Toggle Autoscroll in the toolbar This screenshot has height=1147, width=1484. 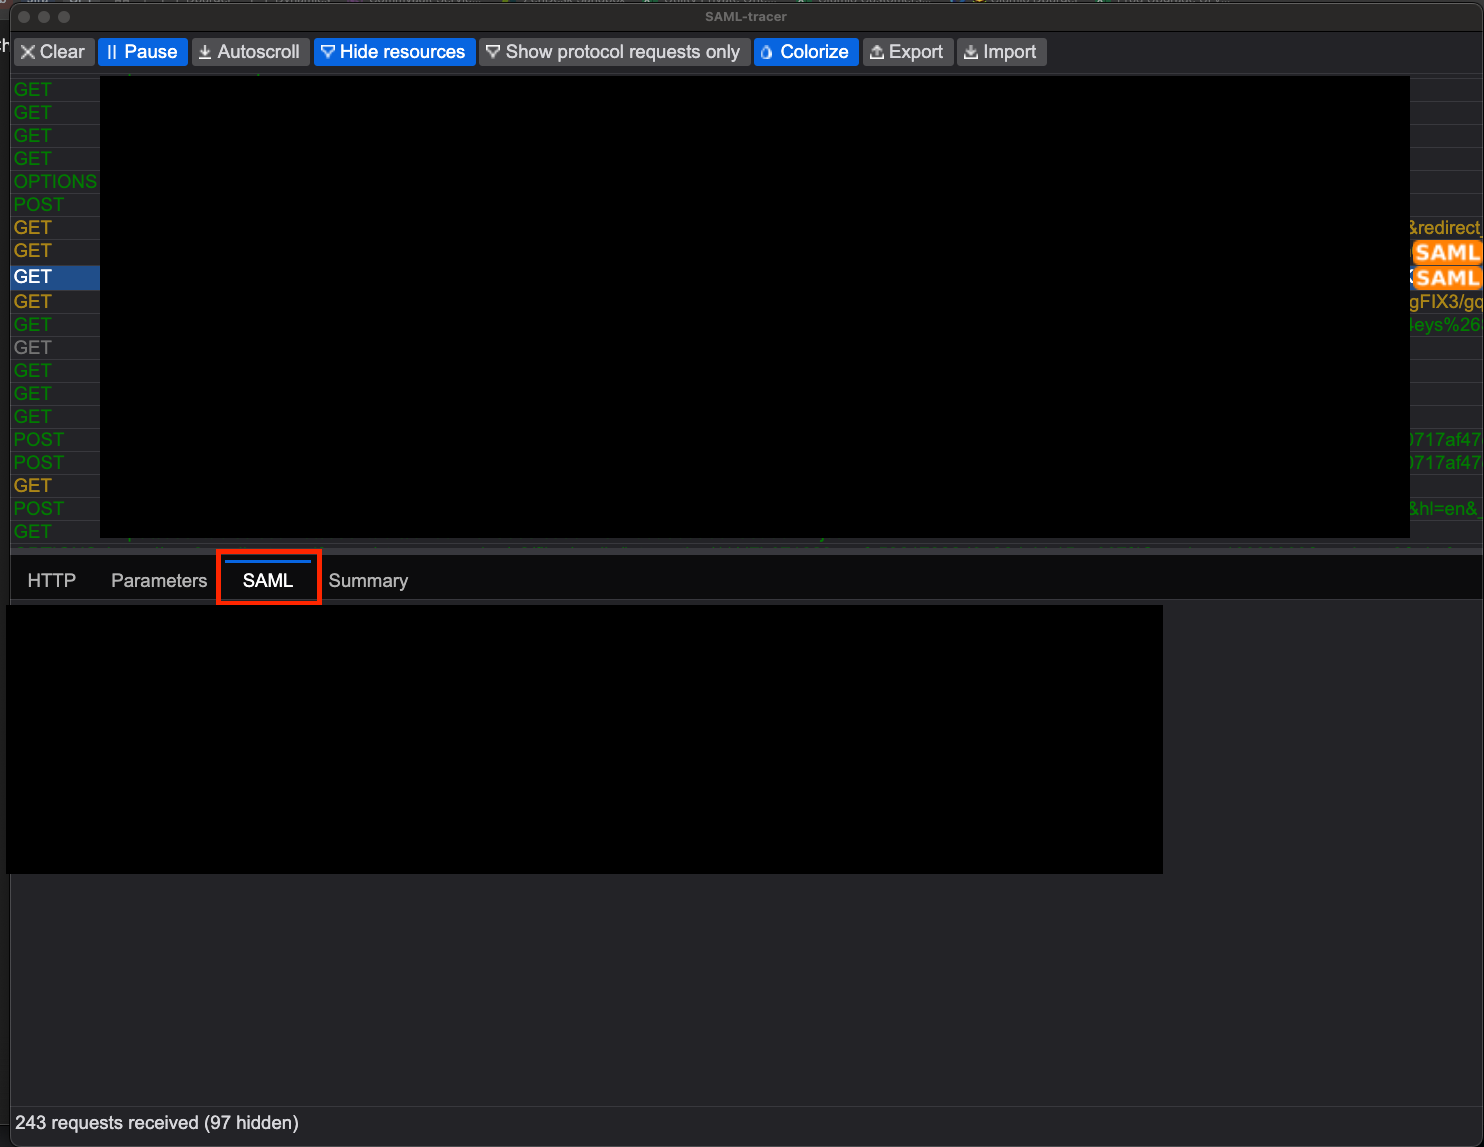pyautogui.click(x=250, y=52)
